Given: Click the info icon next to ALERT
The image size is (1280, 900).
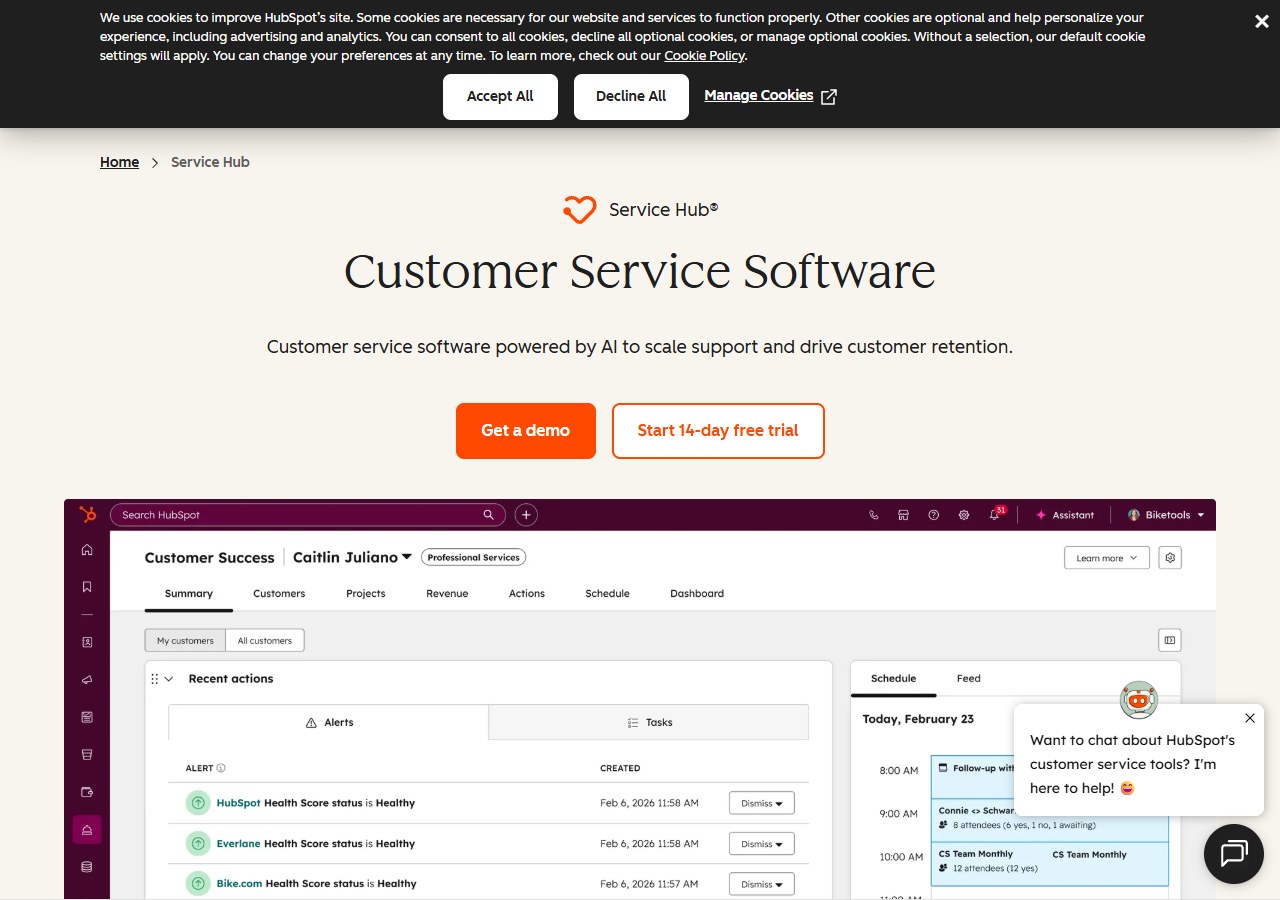Looking at the screenshot, I should (x=221, y=768).
